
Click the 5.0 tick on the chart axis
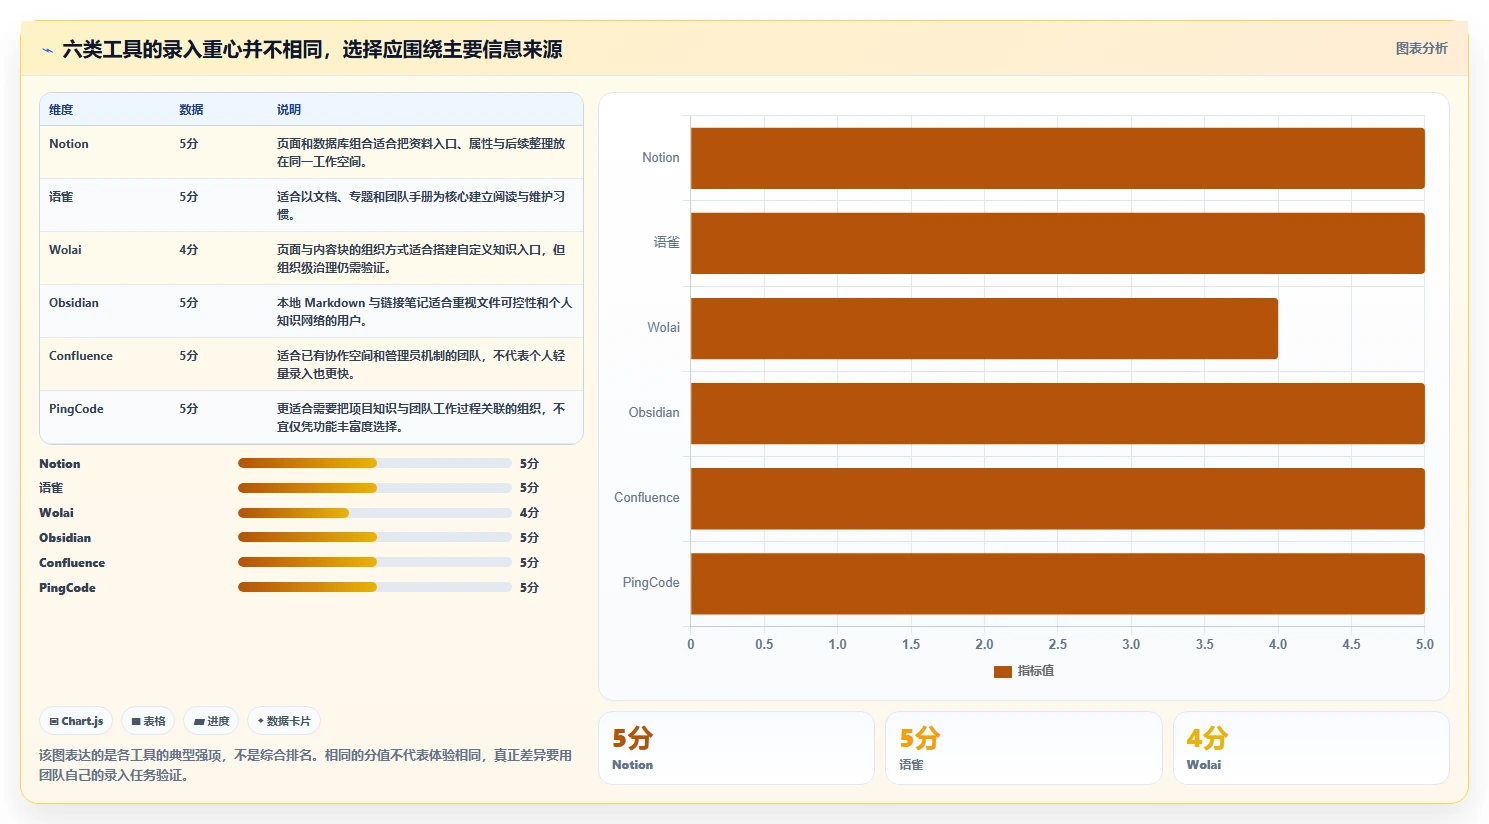click(1425, 645)
